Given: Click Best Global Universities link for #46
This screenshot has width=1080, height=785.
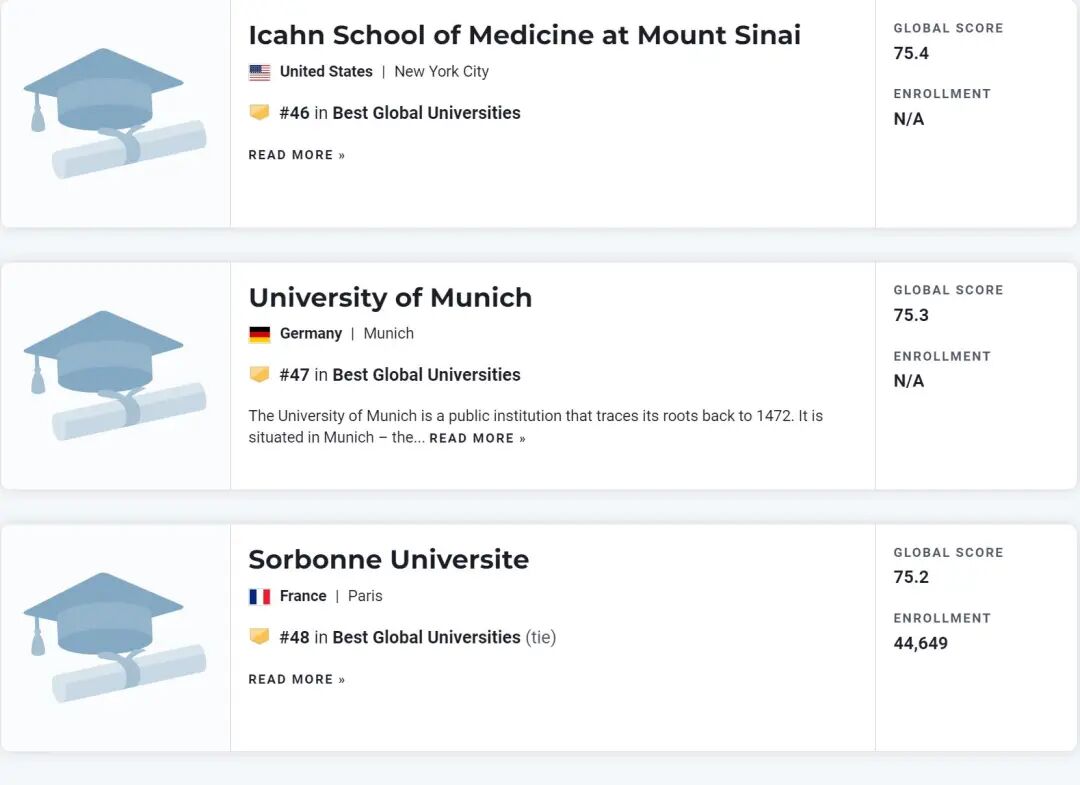Looking at the screenshot, I should 426,113.
